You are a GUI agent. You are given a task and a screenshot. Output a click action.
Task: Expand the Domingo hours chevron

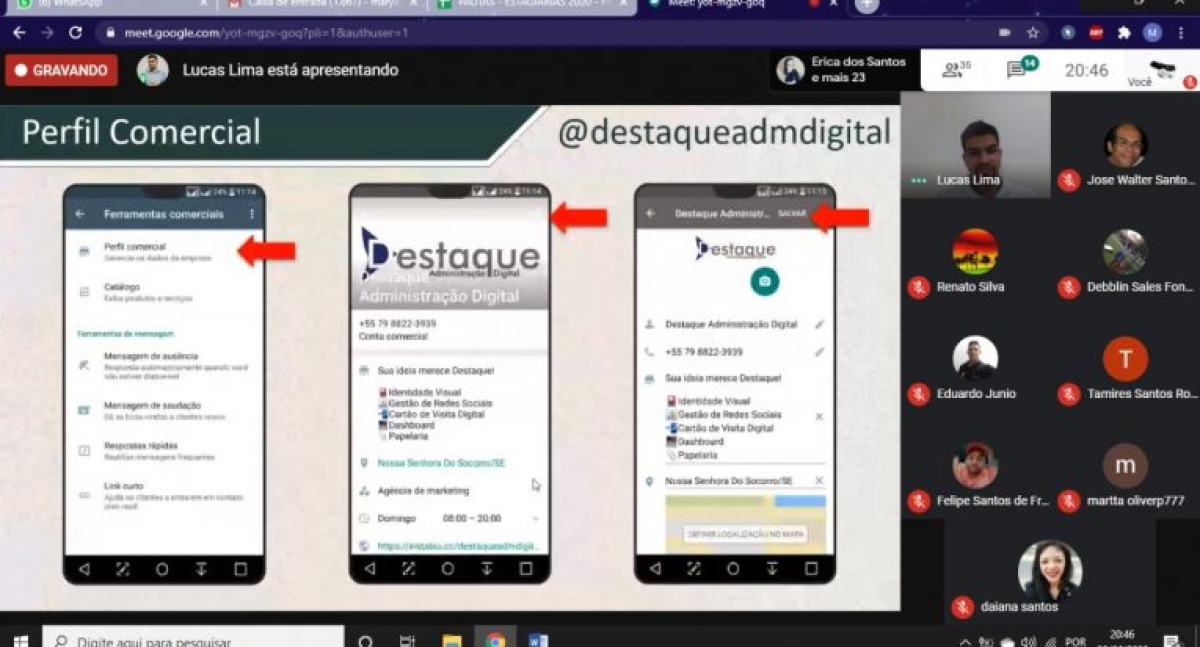[x=536, y=519]
